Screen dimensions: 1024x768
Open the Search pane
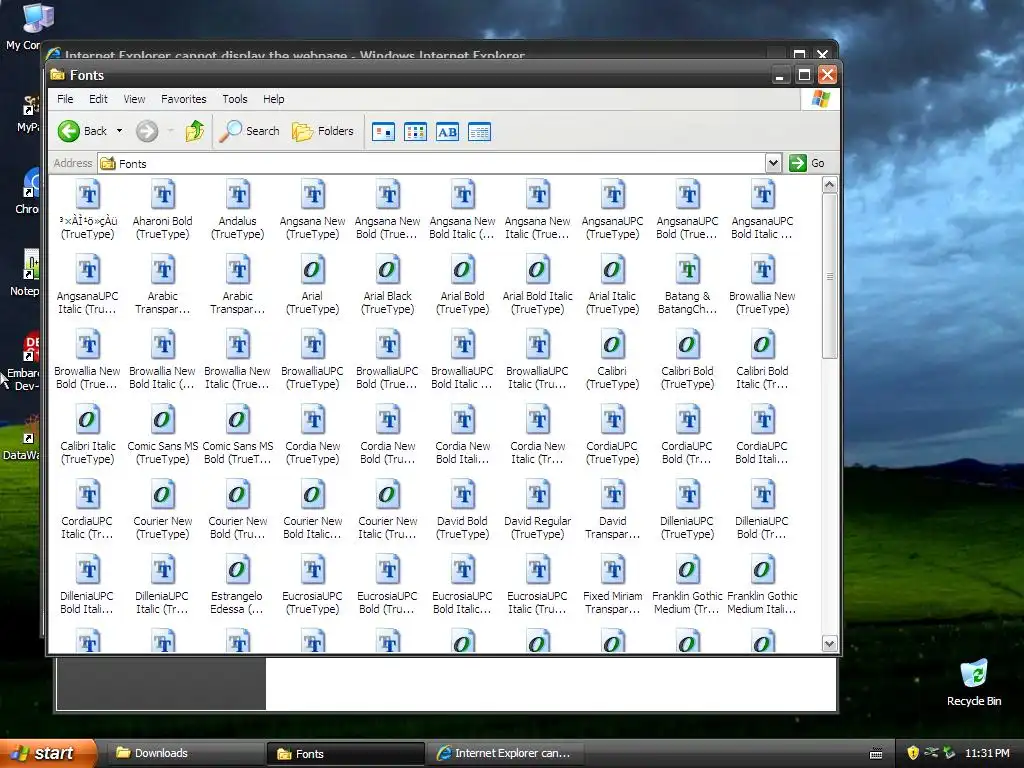click(249, 131)
